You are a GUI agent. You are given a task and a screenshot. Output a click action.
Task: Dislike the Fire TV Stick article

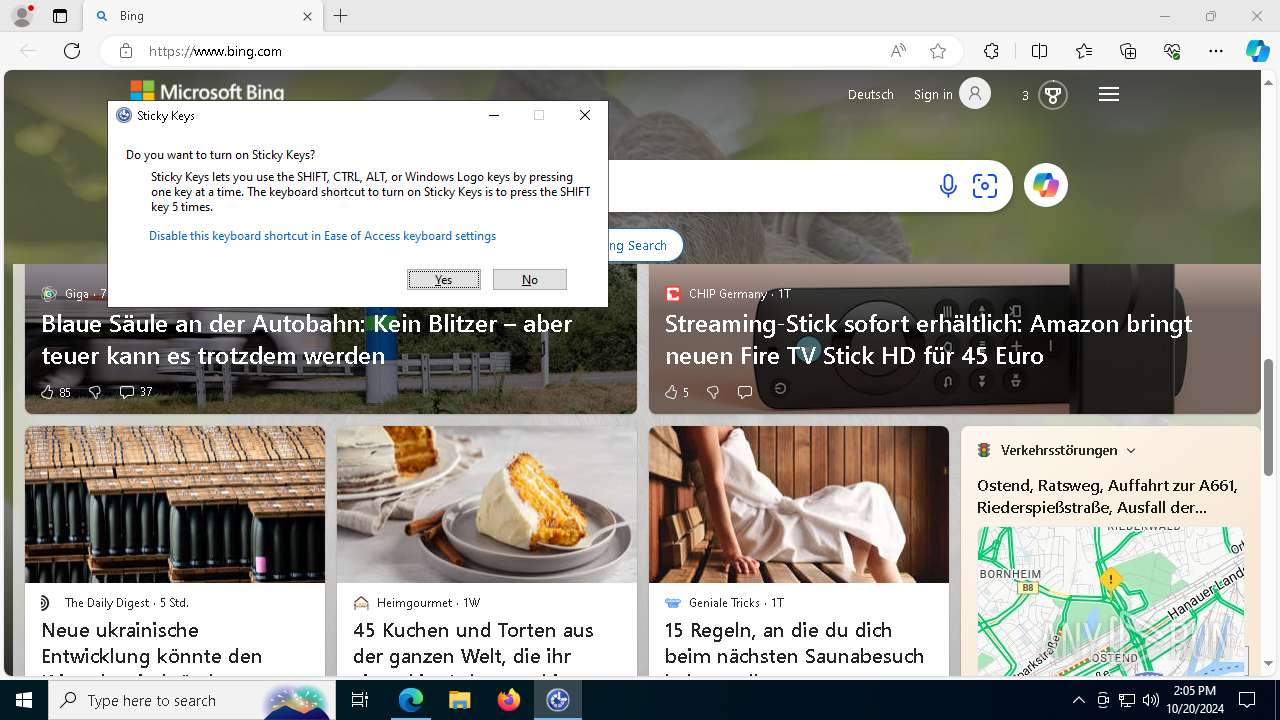713,392
